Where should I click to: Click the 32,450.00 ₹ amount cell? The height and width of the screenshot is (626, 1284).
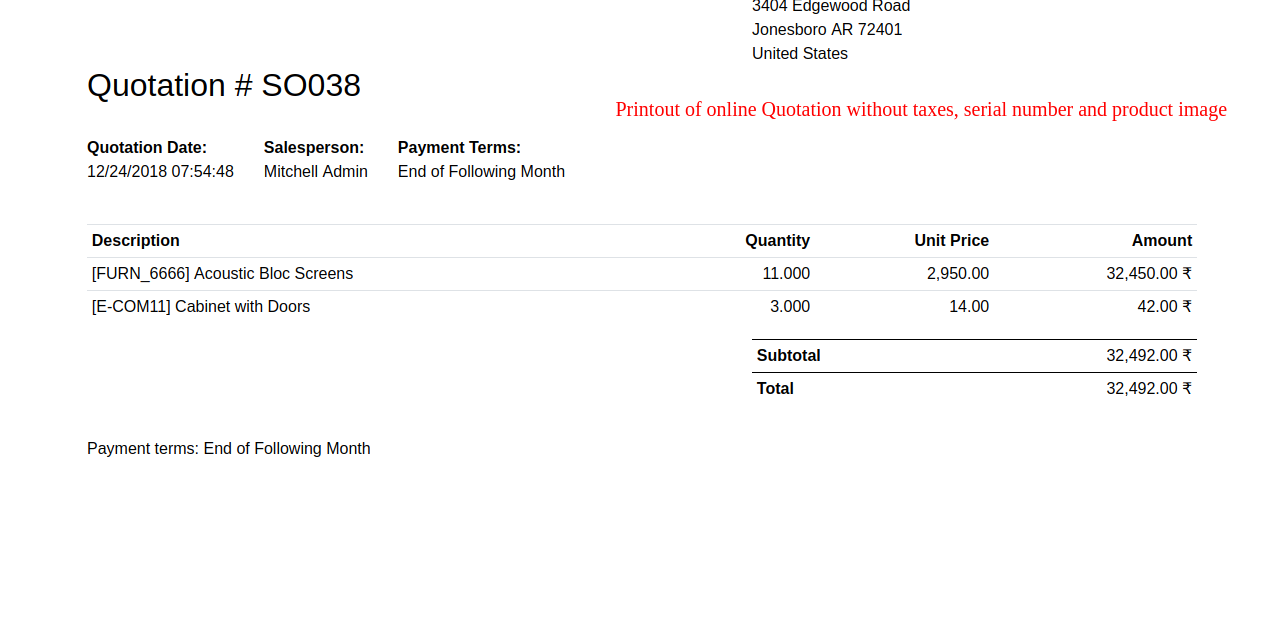coord(1149,274)
